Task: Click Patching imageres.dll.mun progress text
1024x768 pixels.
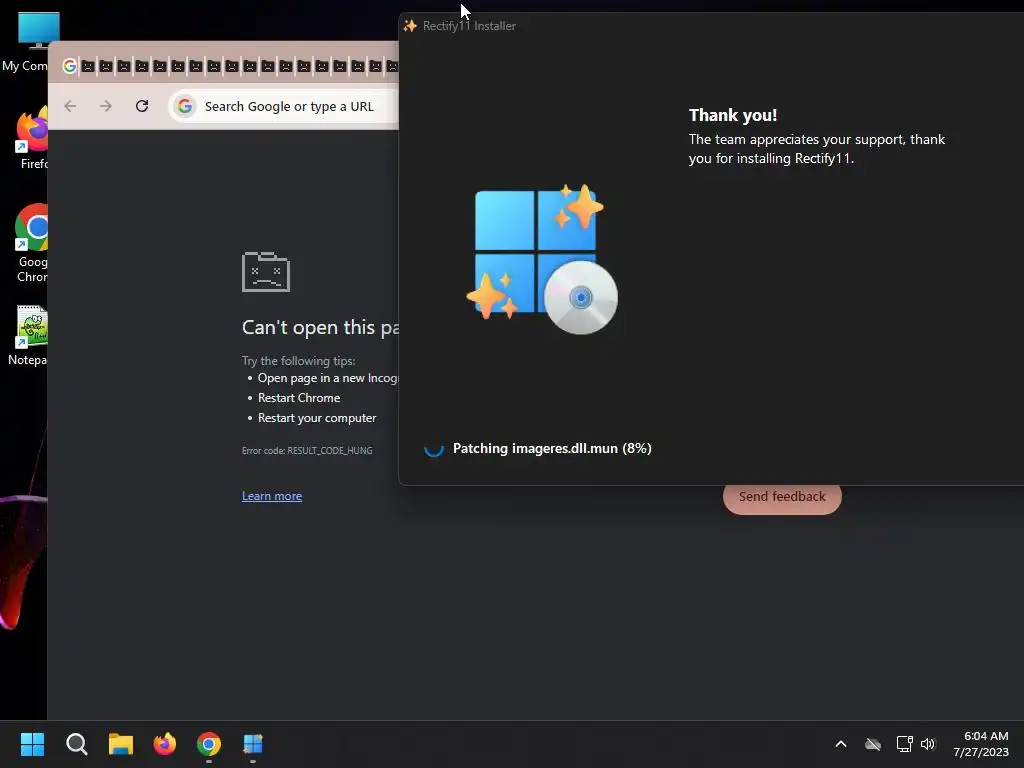Action: point(552,449)
